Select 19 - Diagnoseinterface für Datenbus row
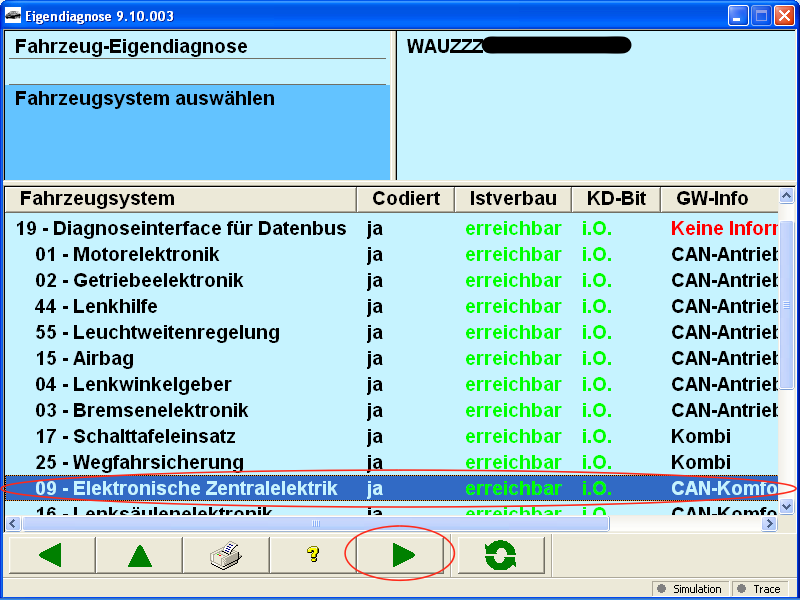The image size is (800, 600). (x=181, y=228)
